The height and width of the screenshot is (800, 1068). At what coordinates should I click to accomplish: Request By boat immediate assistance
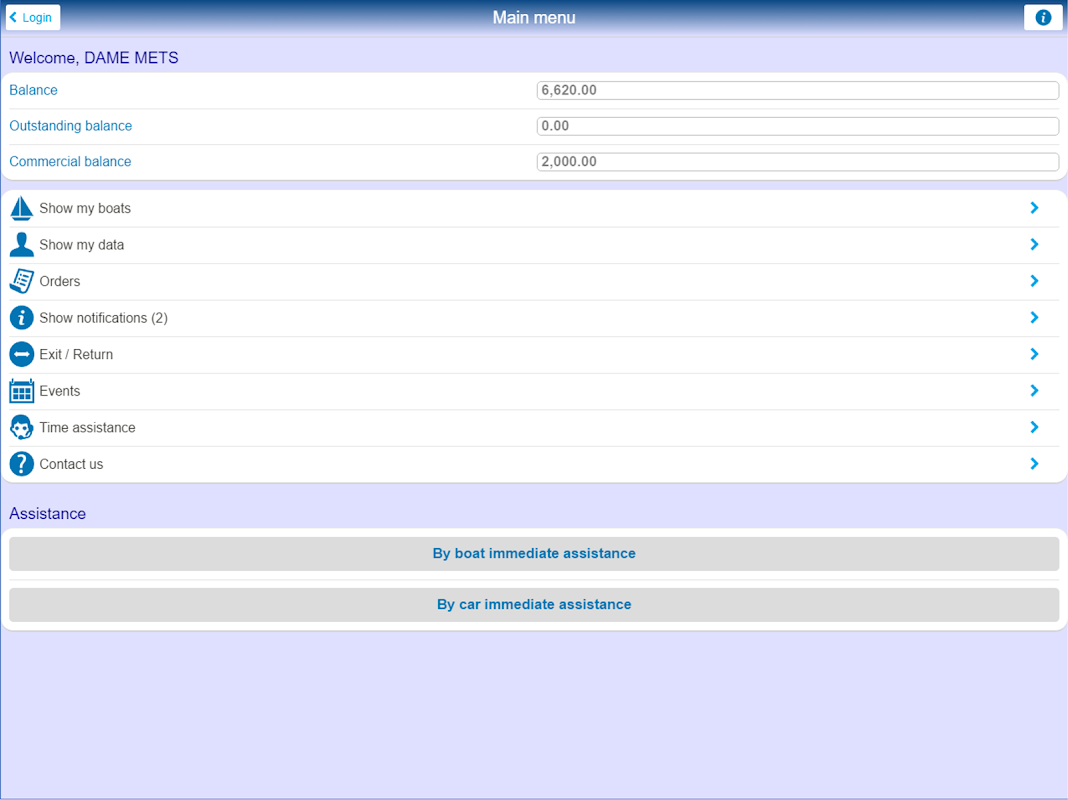tap(534, 554)
